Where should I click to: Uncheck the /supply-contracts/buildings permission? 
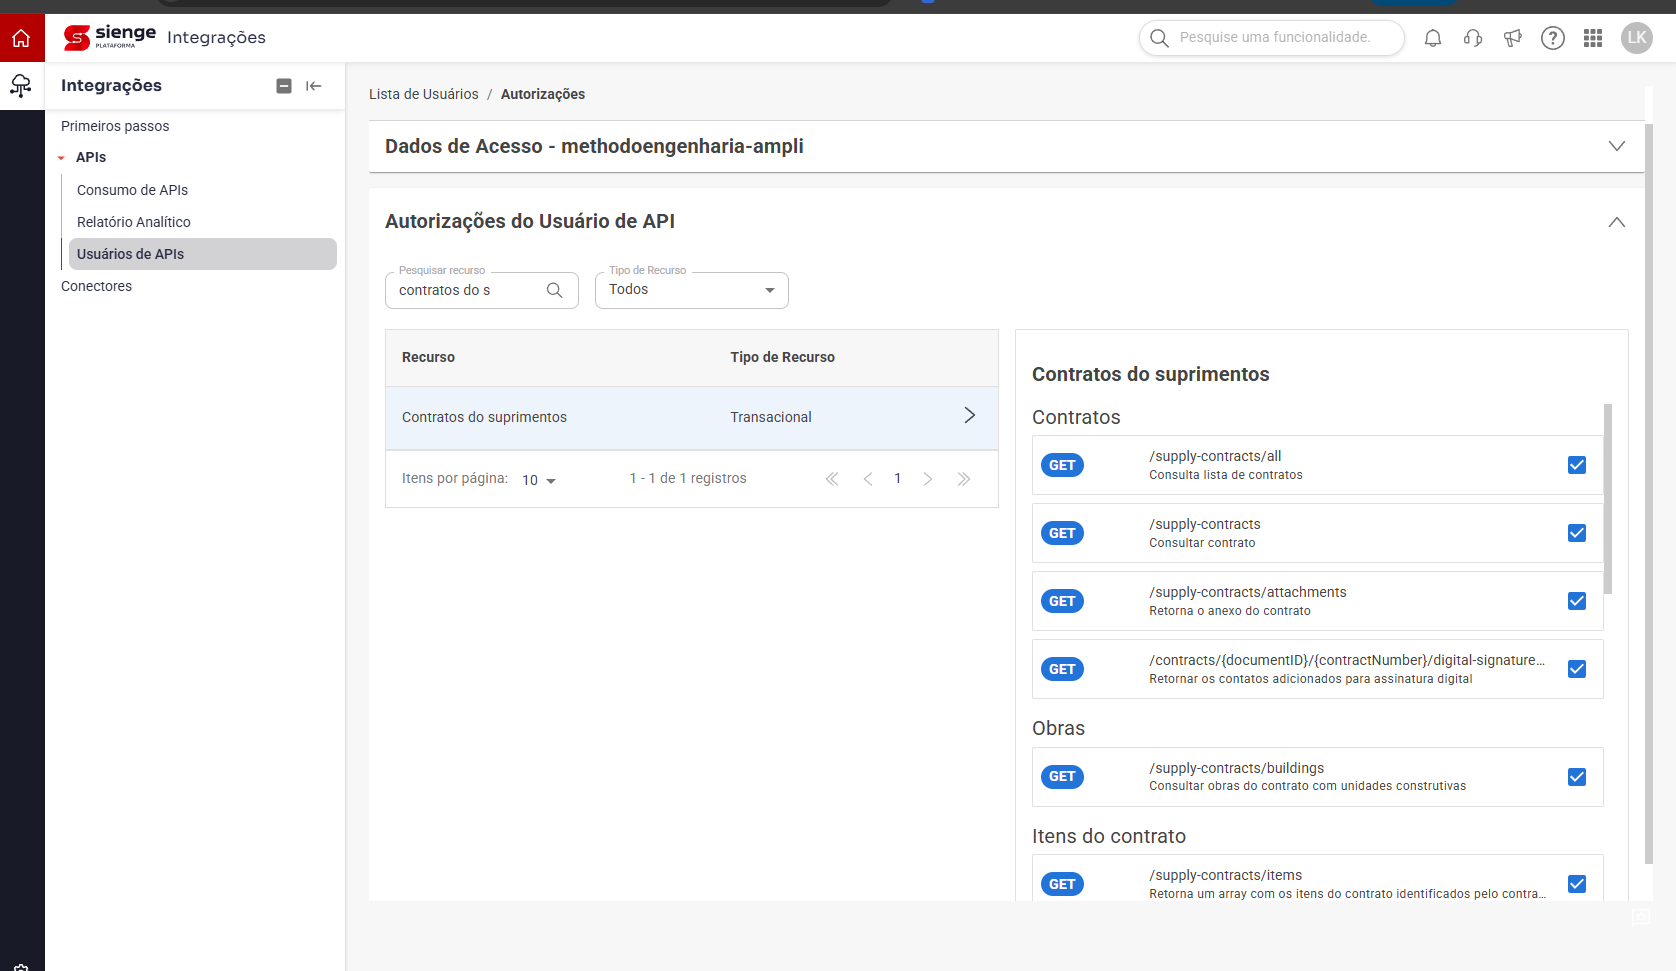click(1577, 777)
